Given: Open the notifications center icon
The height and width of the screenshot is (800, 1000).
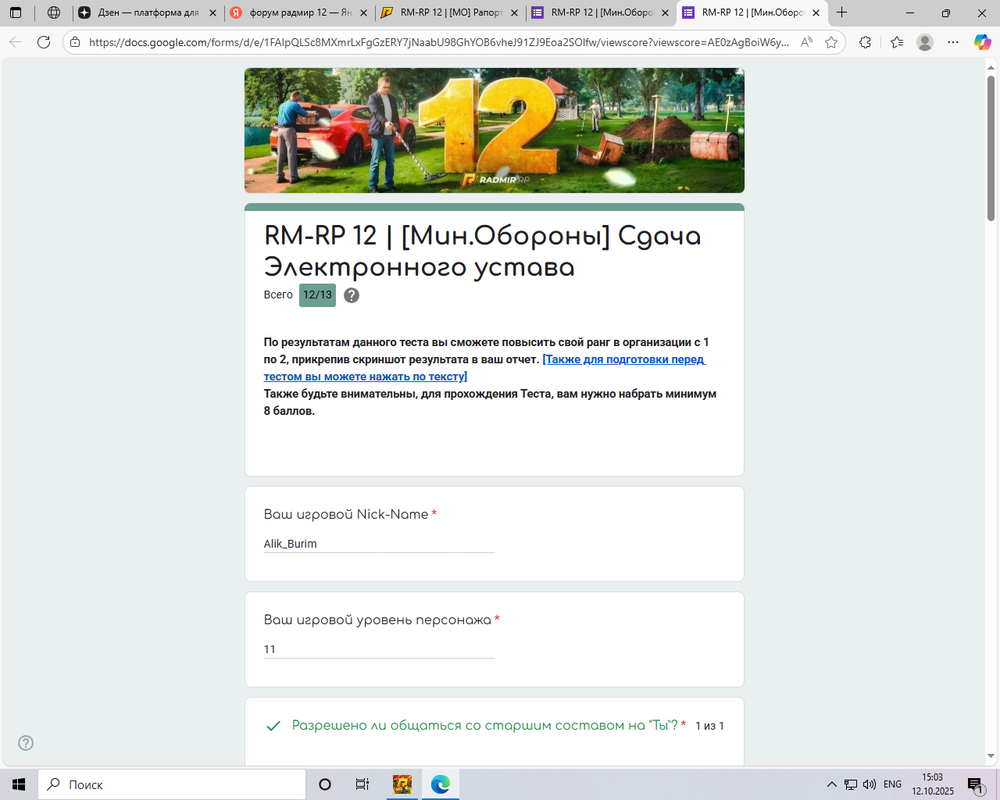Looking at the screenshot, I should click(x=975, y=785).
